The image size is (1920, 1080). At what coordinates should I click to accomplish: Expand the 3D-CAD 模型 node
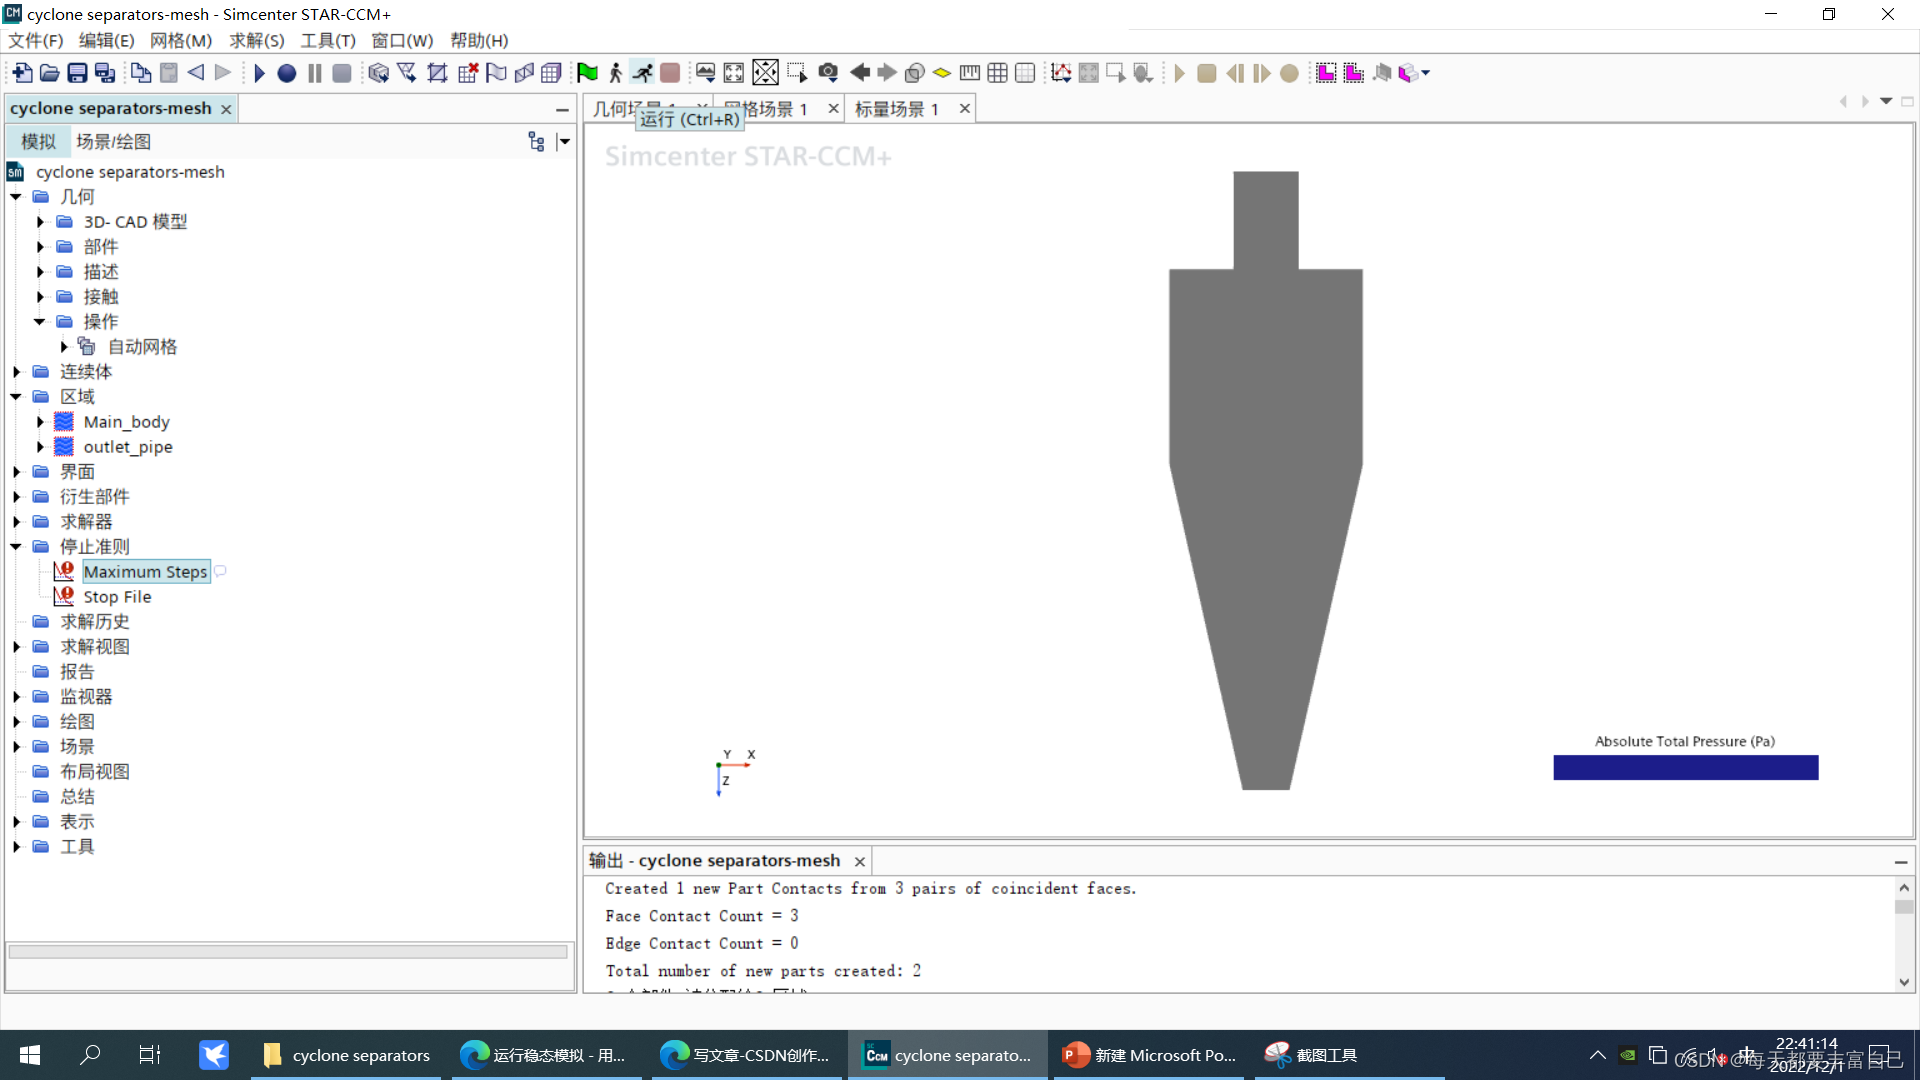pos(40,222)
